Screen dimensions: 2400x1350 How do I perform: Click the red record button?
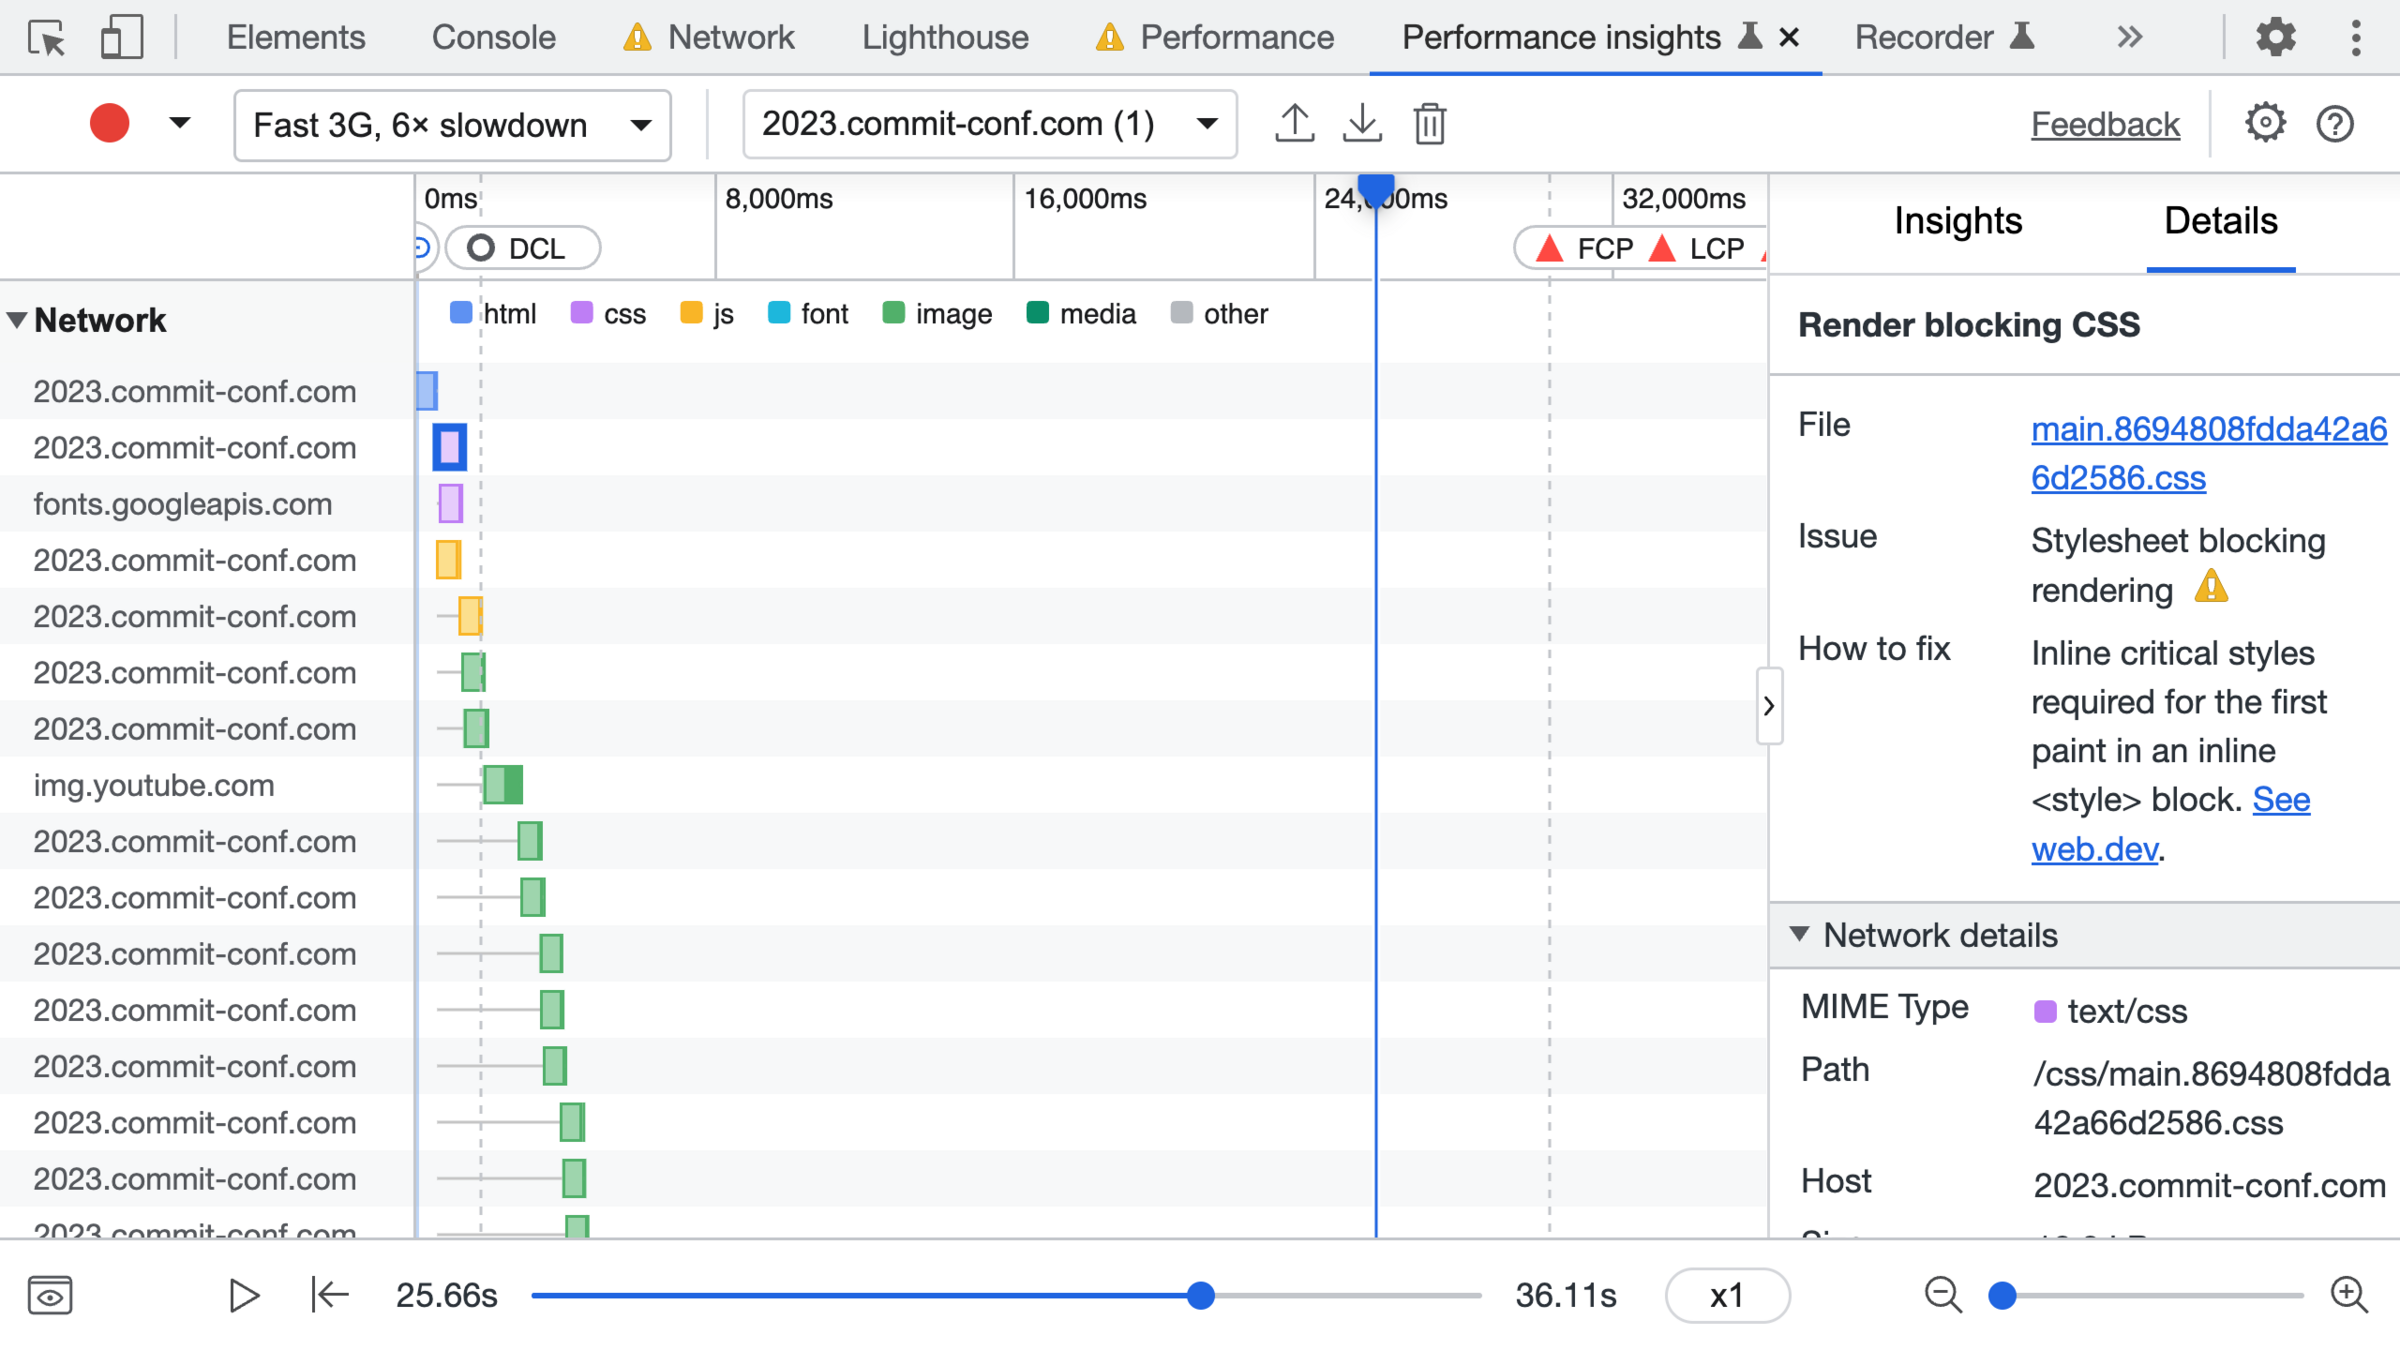(x=109, y=124)
